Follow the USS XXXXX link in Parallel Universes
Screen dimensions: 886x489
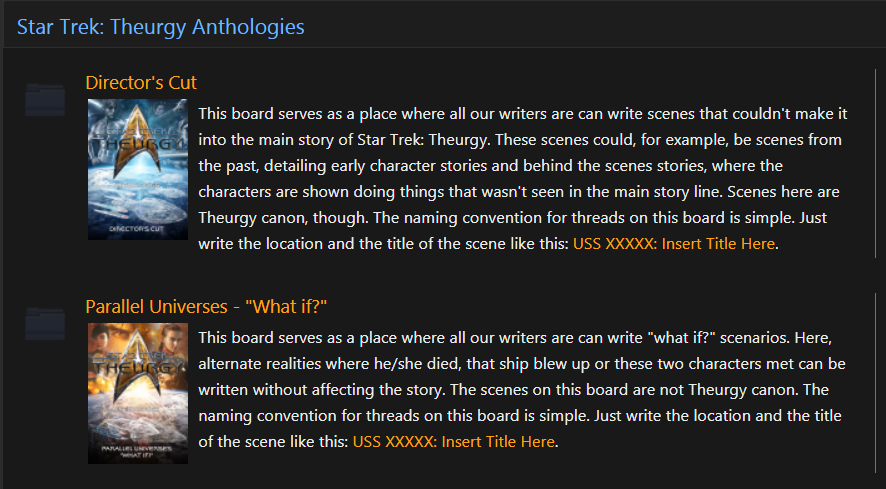pos(453,442)
